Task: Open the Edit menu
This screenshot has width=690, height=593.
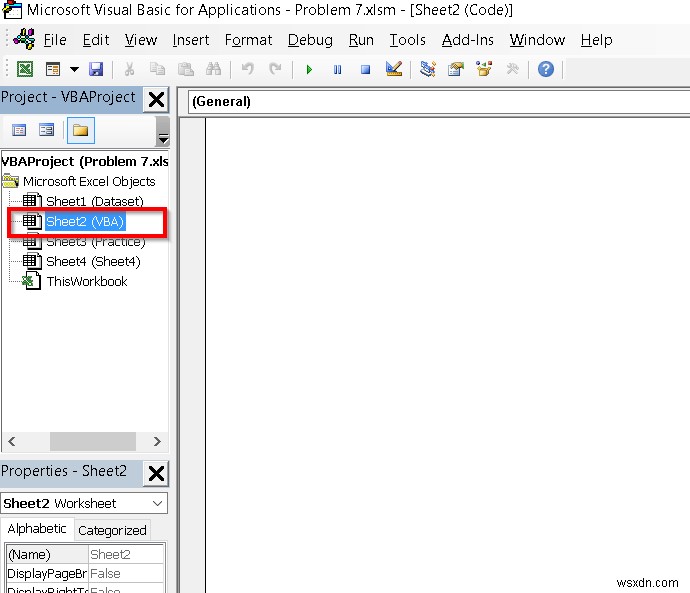Action: 95,40
